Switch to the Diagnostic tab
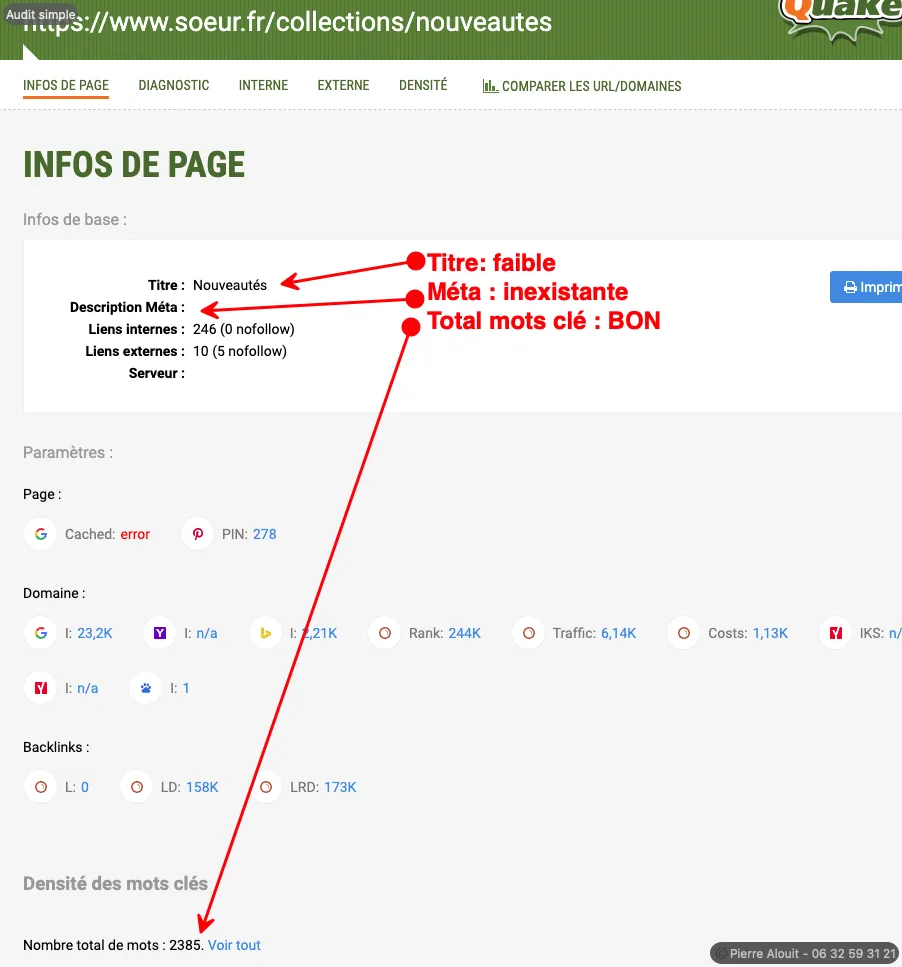The image size is (902, 967). [x=174, y=86]
